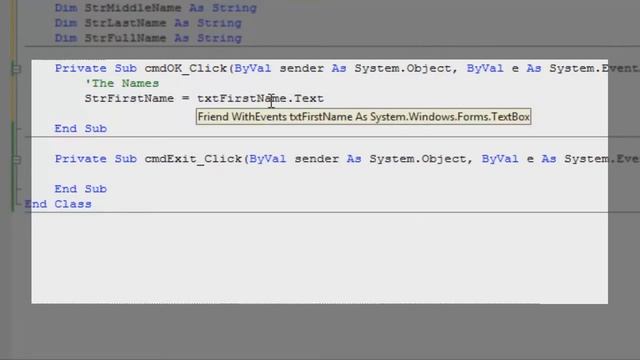
Task: Click 'sender' parameter in cmdOK_Click signature
Action: (x=302, y=68)
